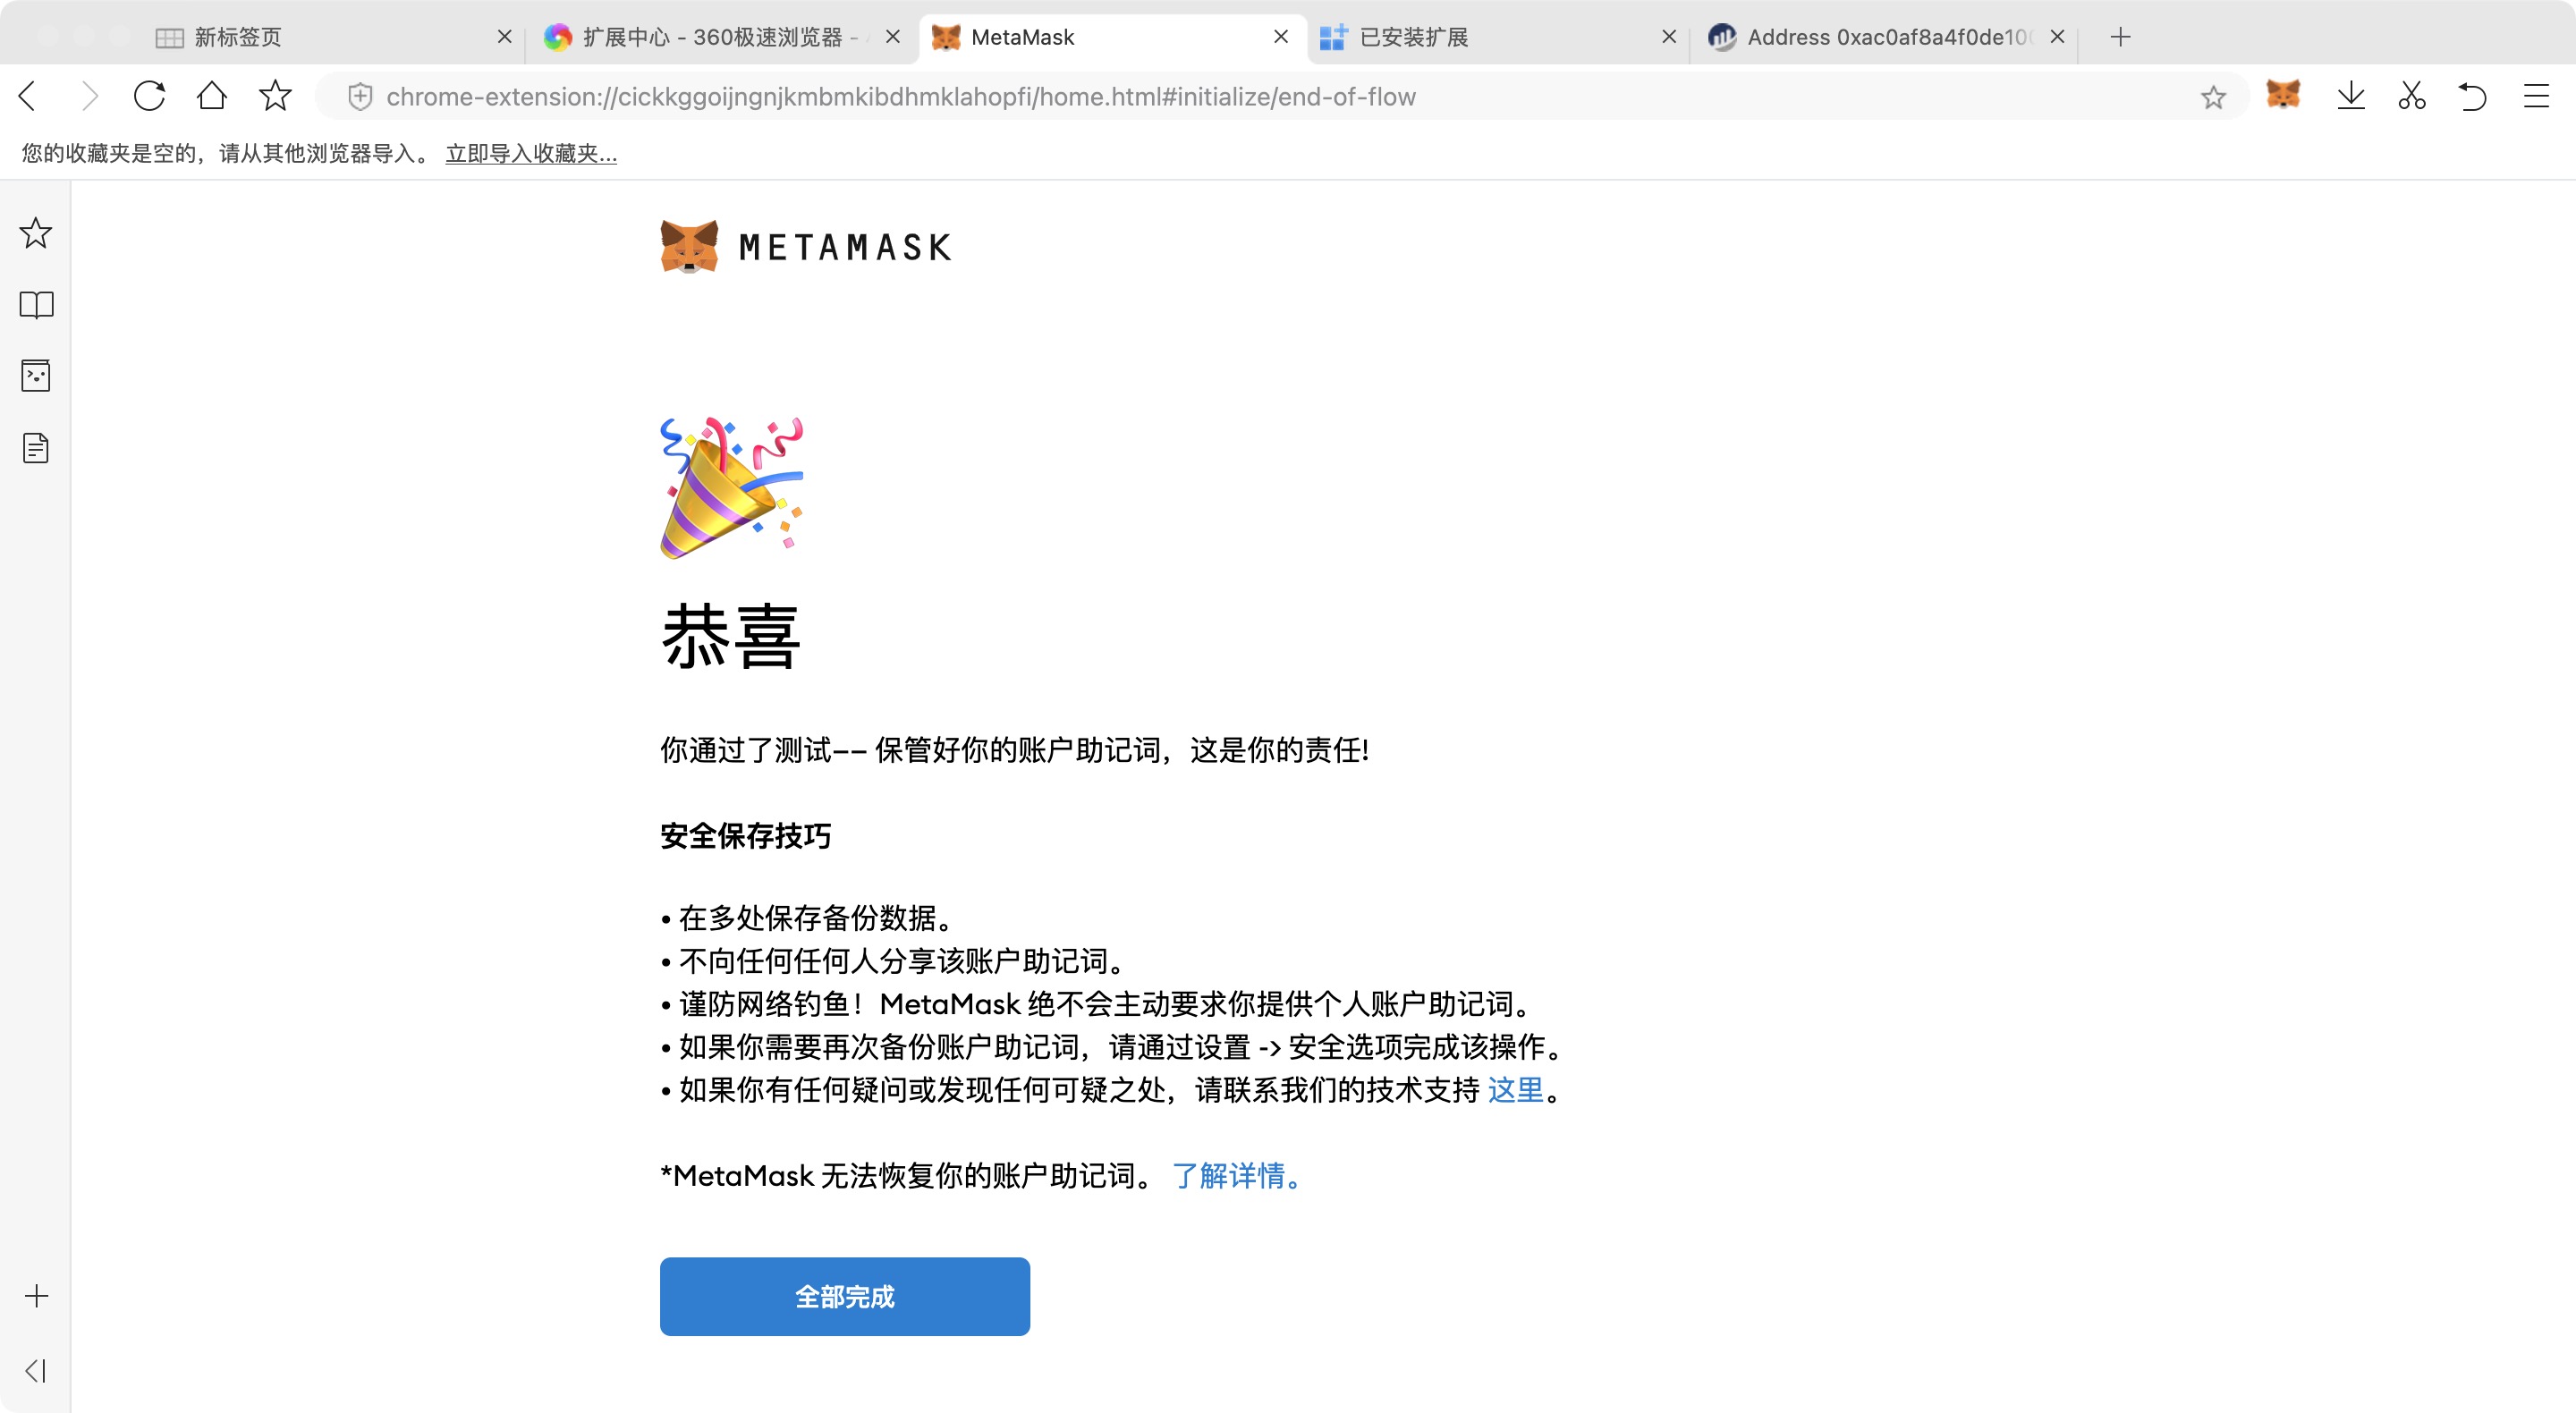Open the downloads arrow icon
Screen dimensions: 2576x1413
(2350, 96)
